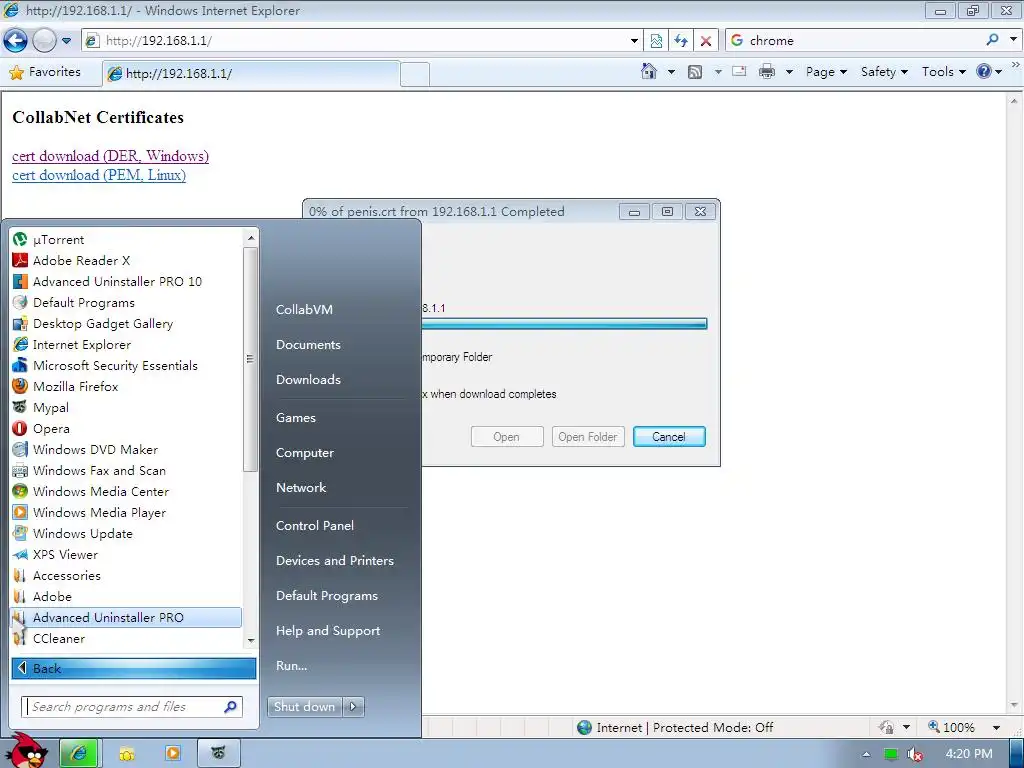Open Devices and Printers
Image resolution: width=1024 pixels, height=768 pixels.
(335, 560)
